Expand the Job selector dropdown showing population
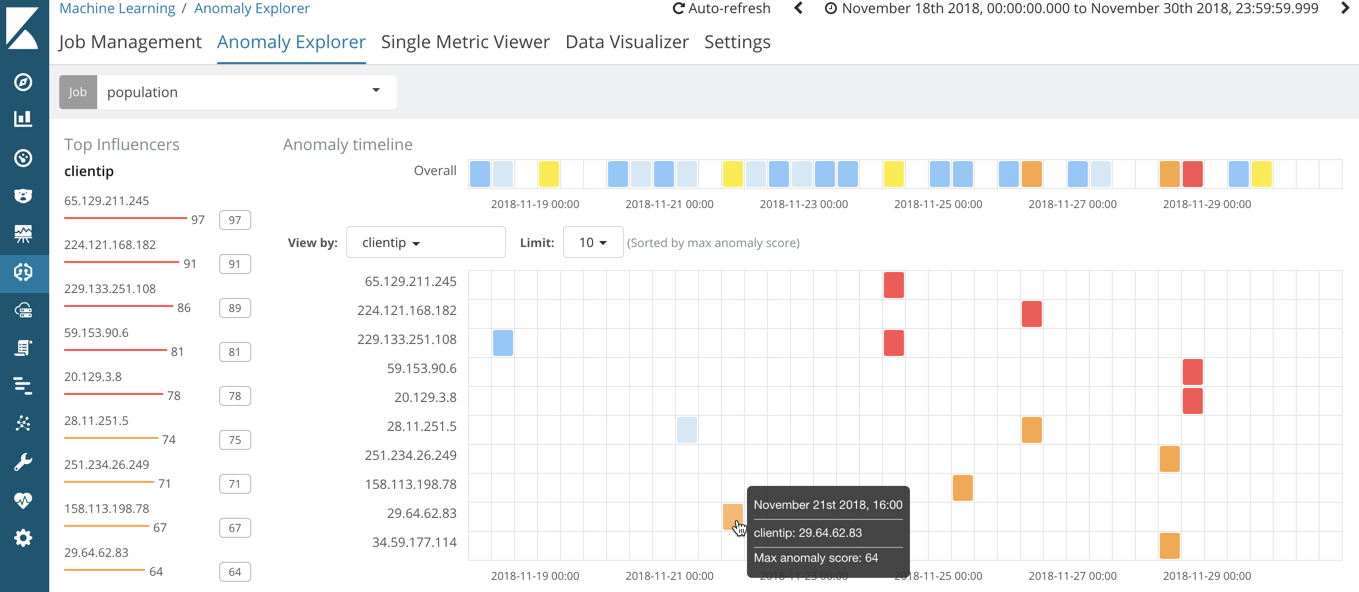Viewport: 1359px width, 592px height. click(x=245, y=92)
